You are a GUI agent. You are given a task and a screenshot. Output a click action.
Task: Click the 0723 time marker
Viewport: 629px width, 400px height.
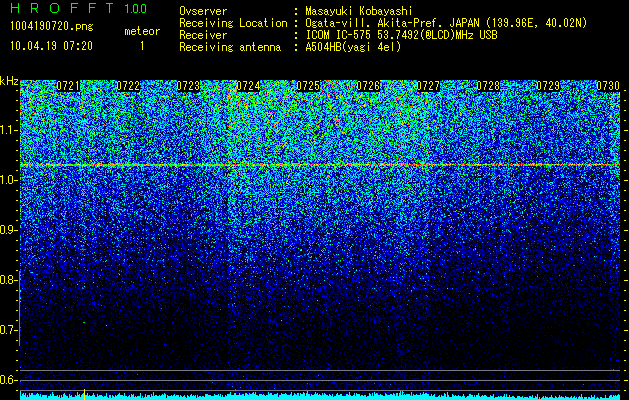(188, 86)
